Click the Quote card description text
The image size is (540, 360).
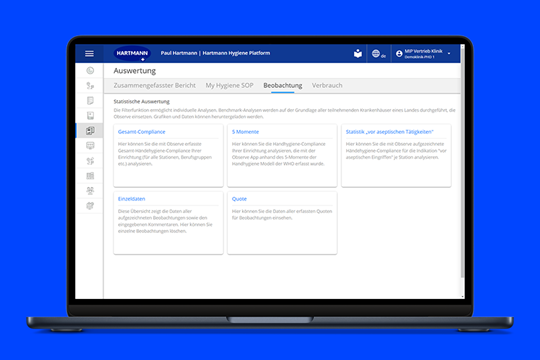tap(282, 215)
